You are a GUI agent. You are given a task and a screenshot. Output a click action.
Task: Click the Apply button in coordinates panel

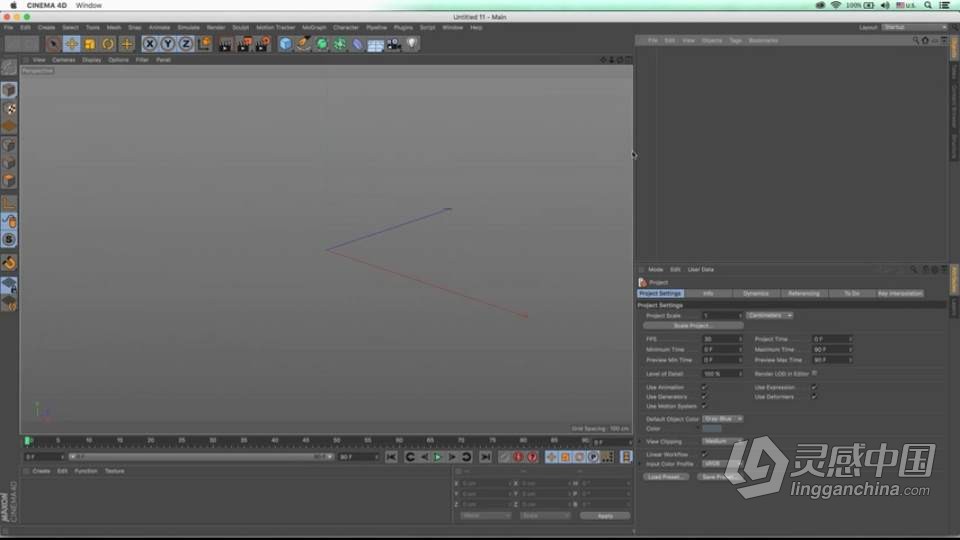point(605,516)
